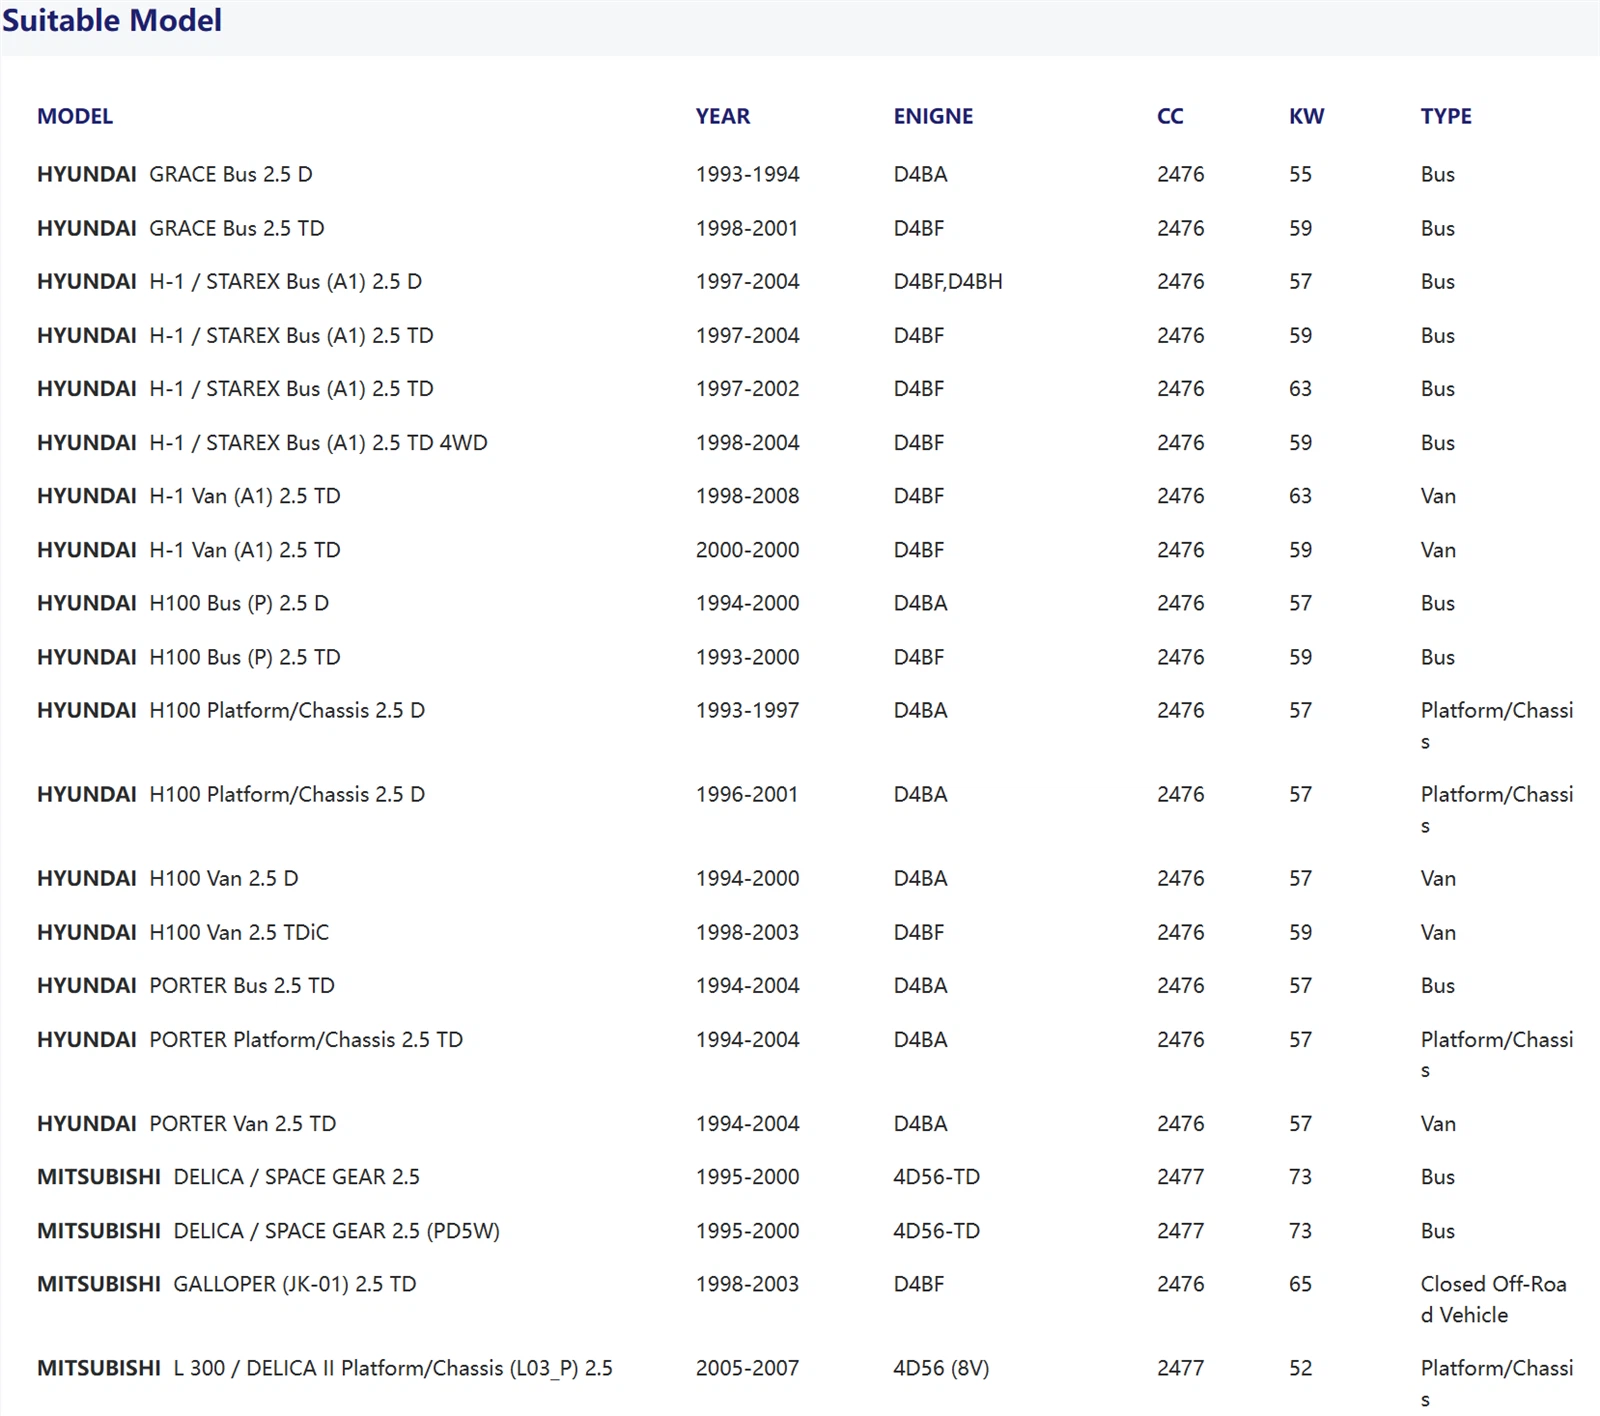Click year '2000-2000' cell

point(747,550)
